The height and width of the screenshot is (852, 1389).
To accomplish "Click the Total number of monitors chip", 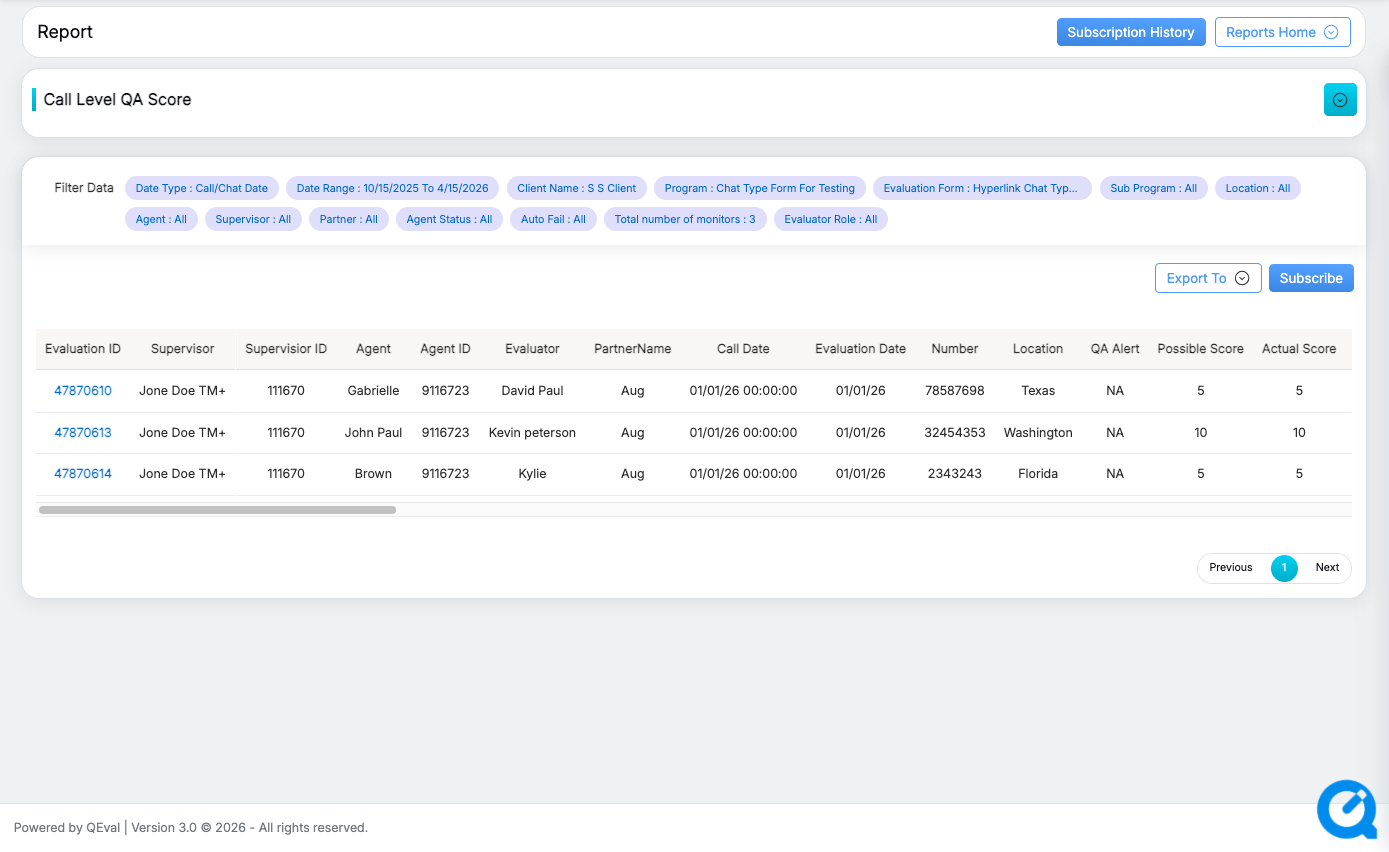I will point(685,219).
